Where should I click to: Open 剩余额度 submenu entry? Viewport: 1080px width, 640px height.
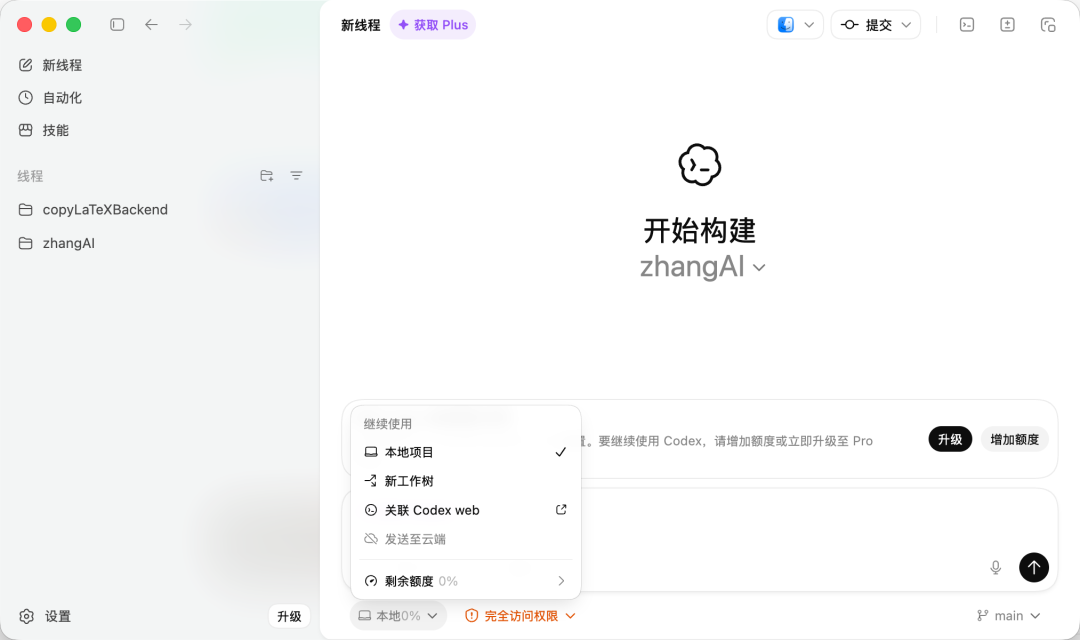click(466, 581)
